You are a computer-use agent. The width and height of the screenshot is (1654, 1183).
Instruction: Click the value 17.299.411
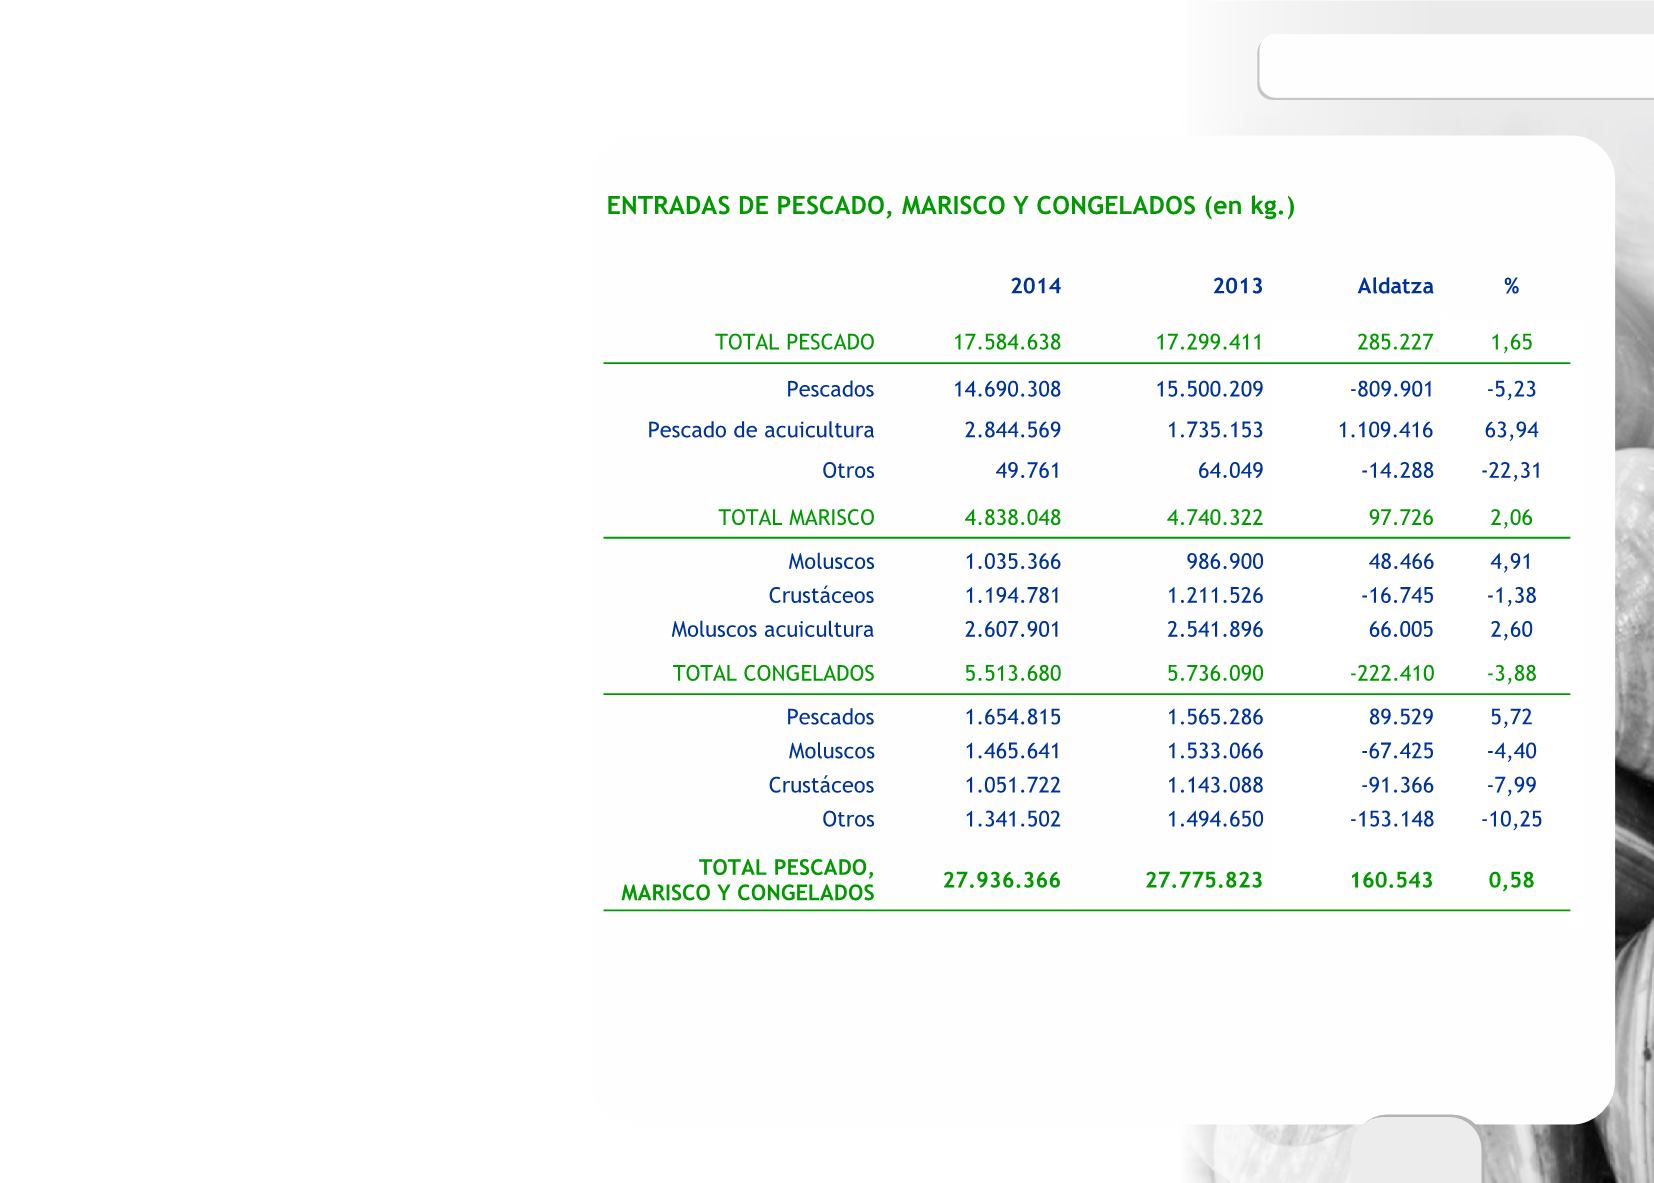(x=1210, y=342)
